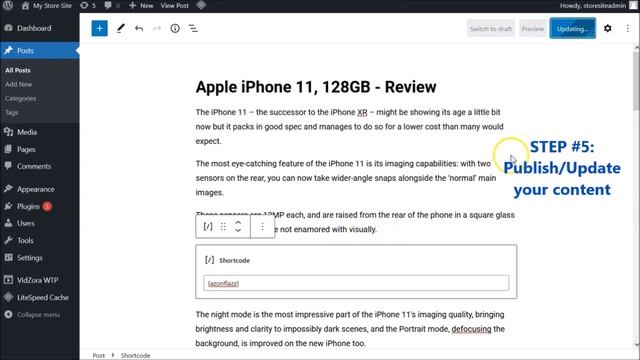This screenshot has width=640, height=360.
Task: Open the editor options three-dot menu
Action: coord(627,28)
